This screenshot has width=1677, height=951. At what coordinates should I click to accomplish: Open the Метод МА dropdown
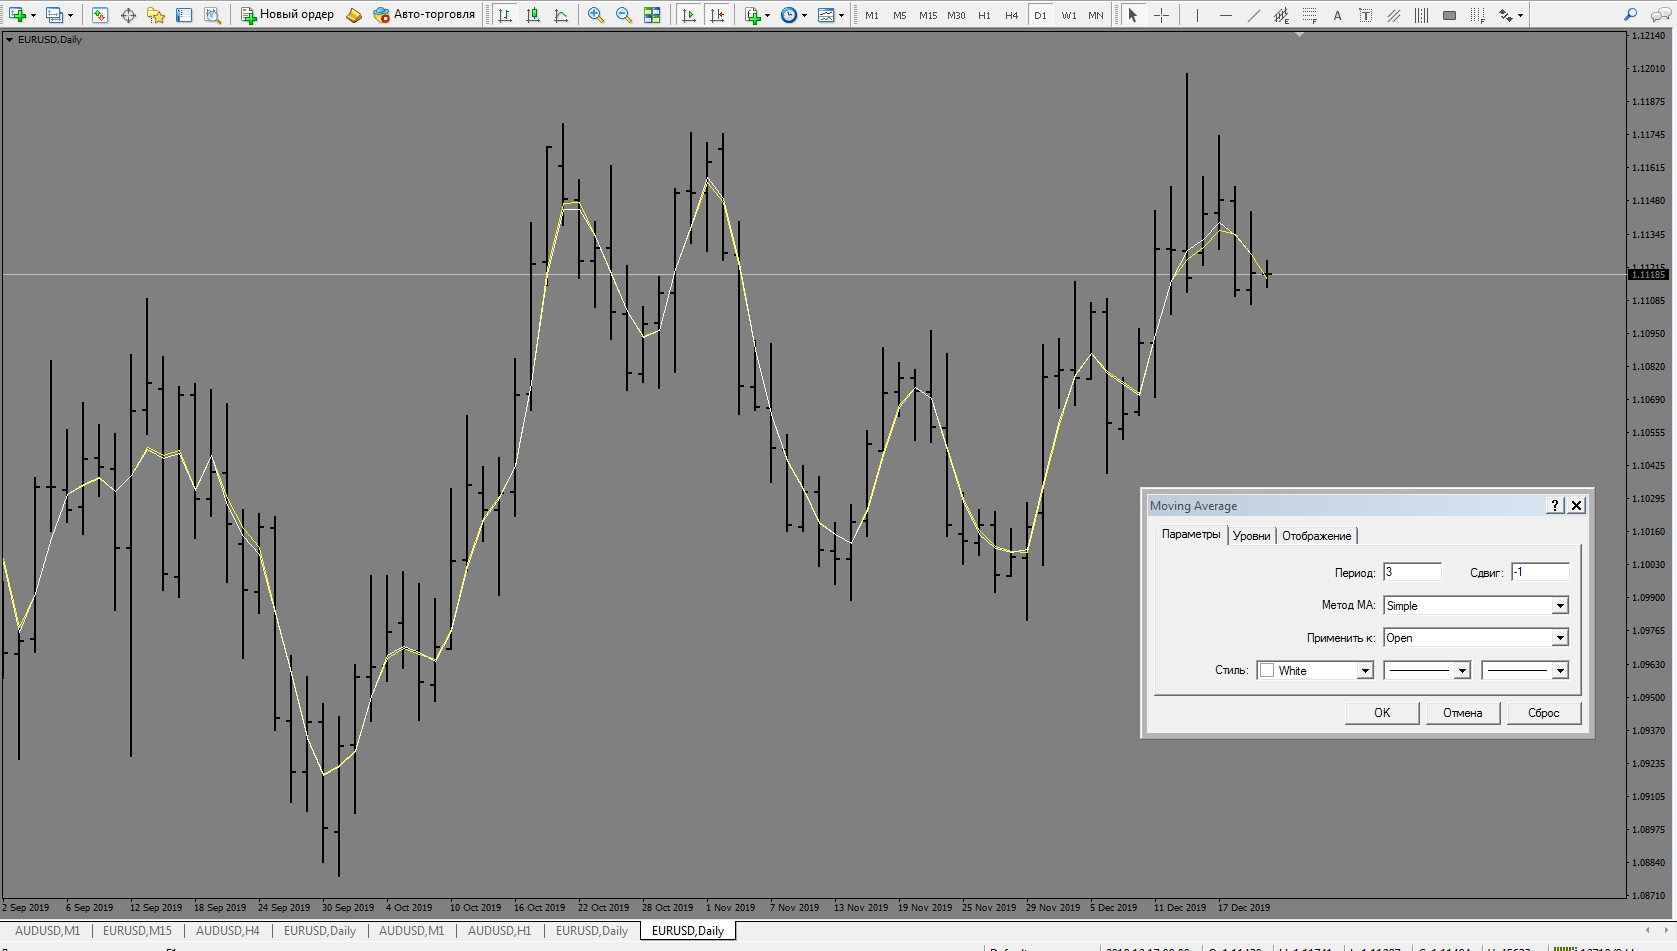(x=1476, y=605)
